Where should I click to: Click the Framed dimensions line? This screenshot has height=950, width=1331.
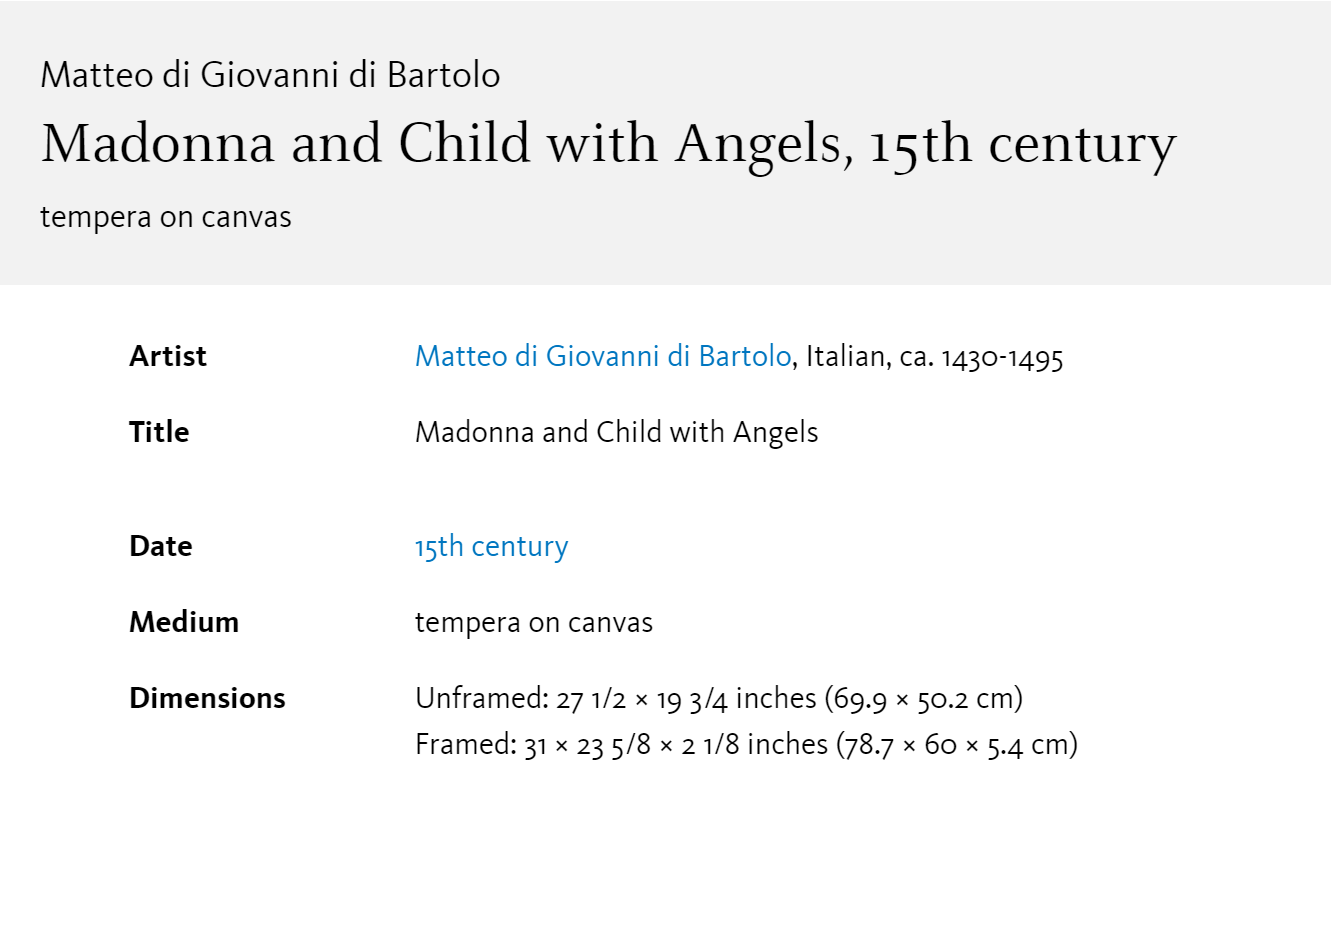tap(746, 744)
